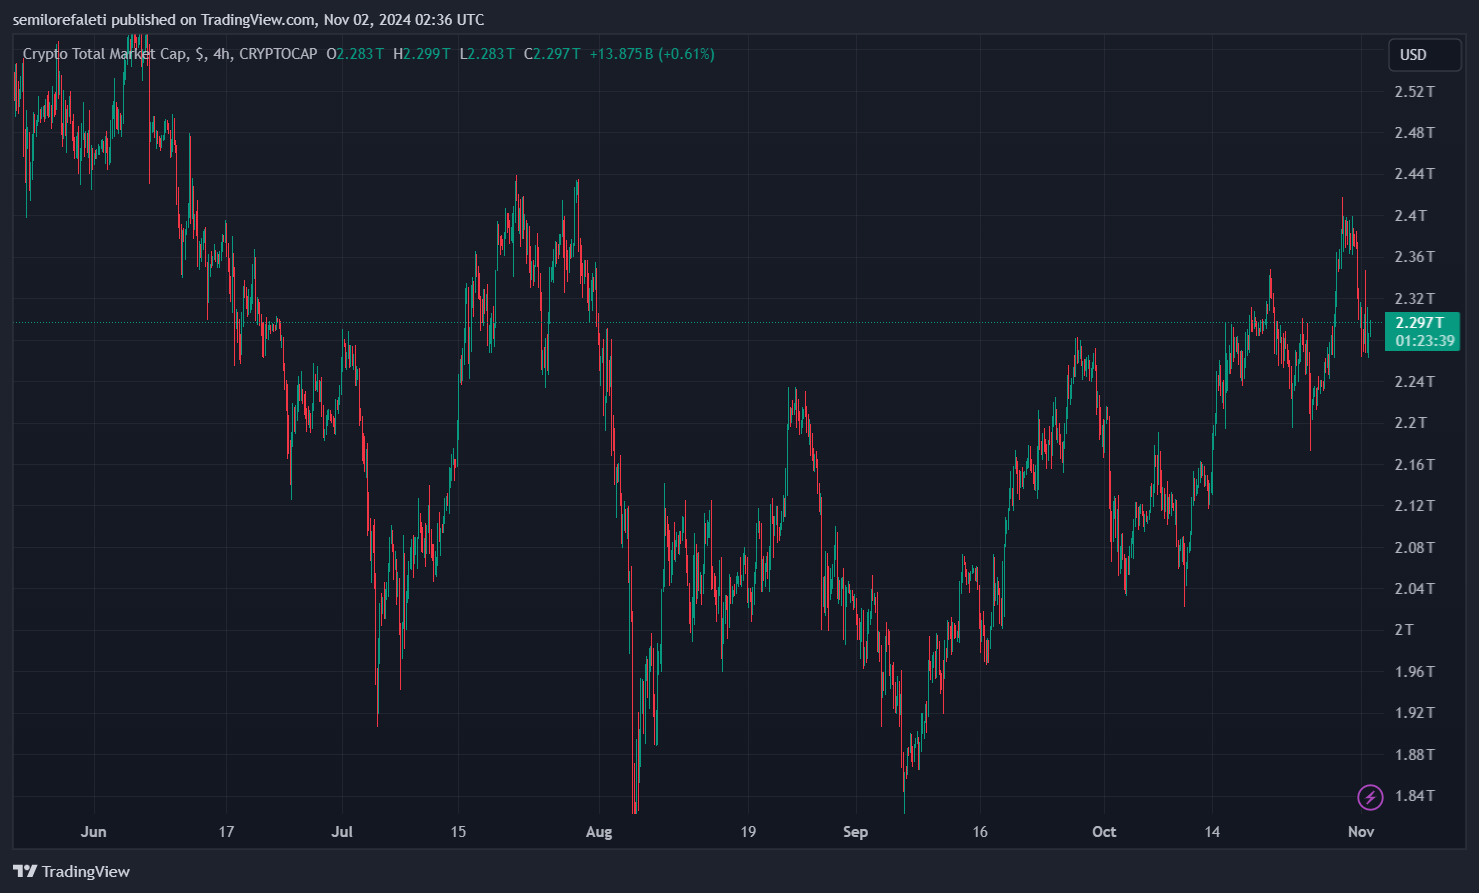
Task: Click the Jul label on time axis
Action: pos(342,832)
